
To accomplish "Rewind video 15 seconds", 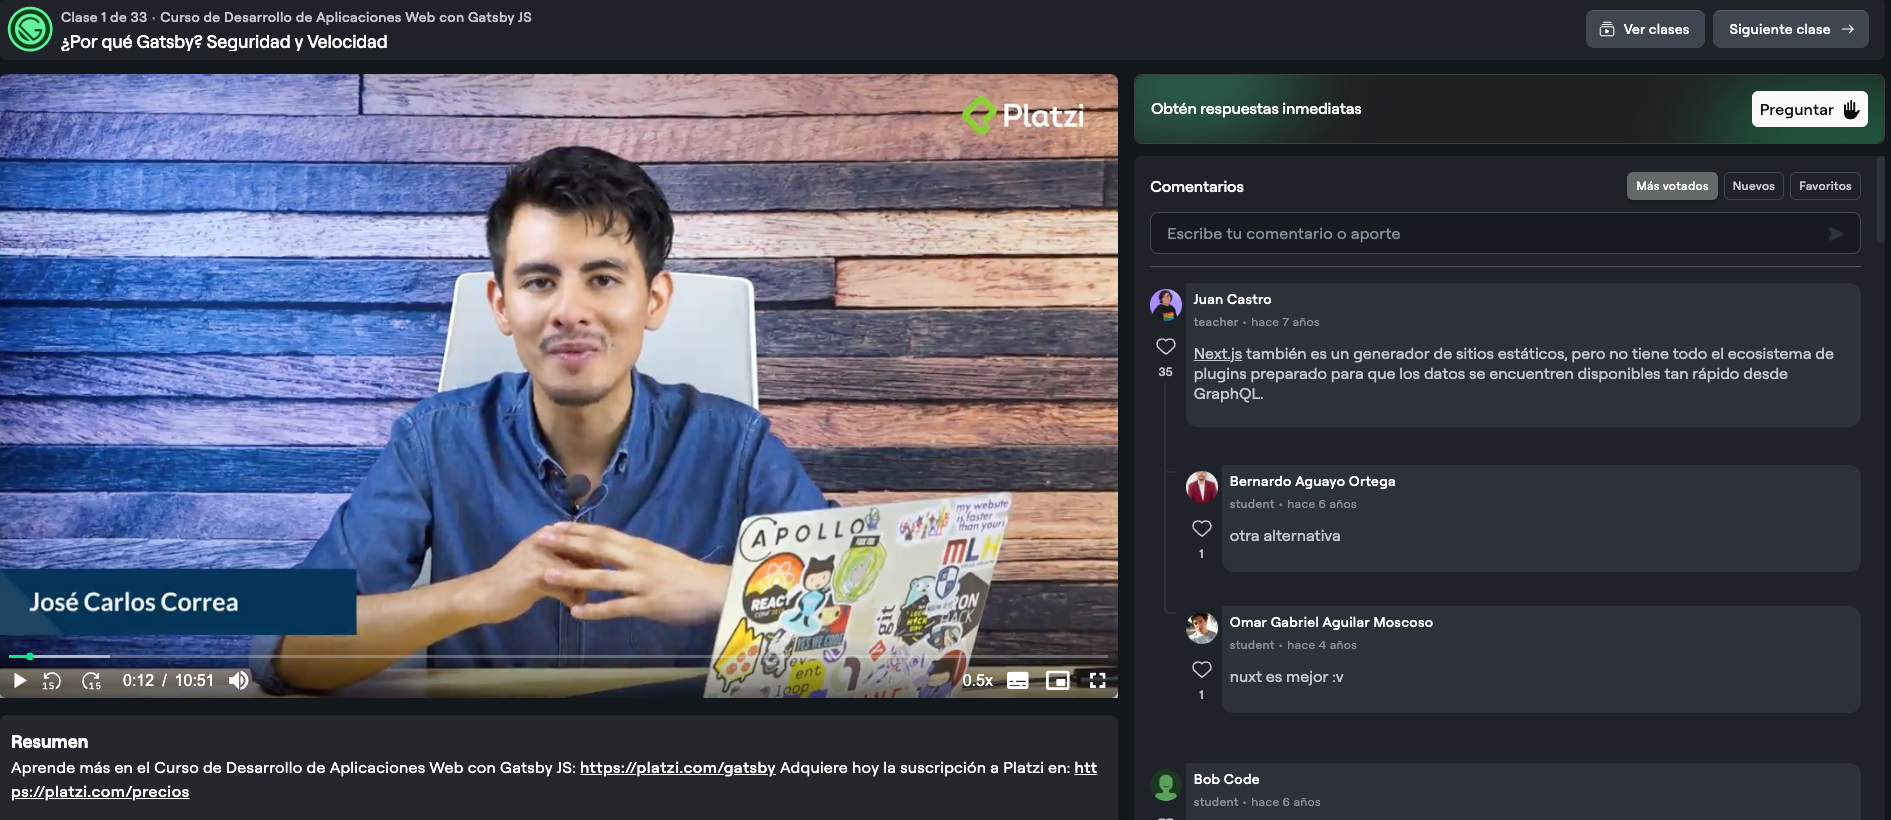I will (x=52, y=681).
